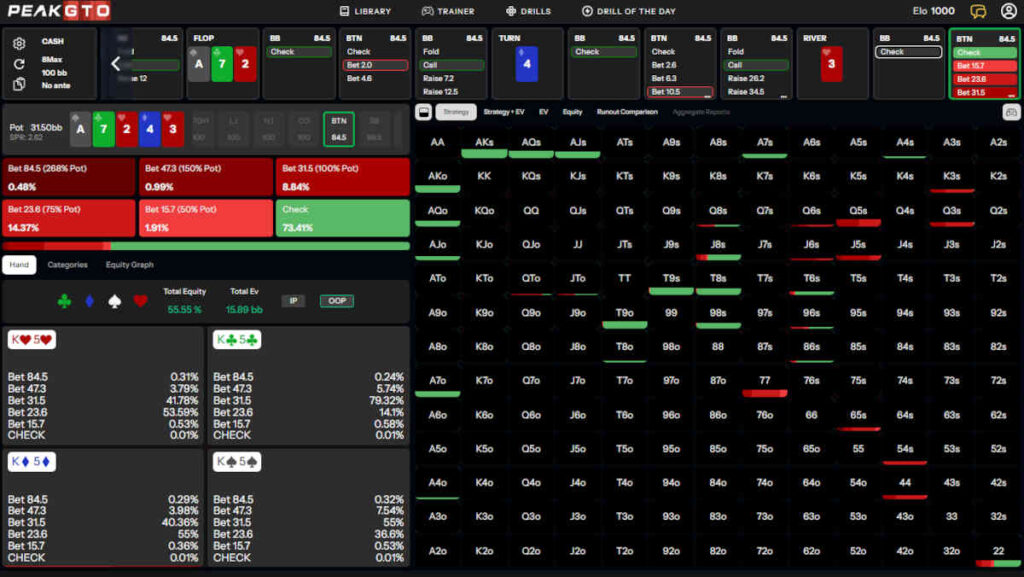The height and width of the screenshot is (577, 1024).
Task: Click the blue 4 card beside Pot info
Action: (150, 129)
